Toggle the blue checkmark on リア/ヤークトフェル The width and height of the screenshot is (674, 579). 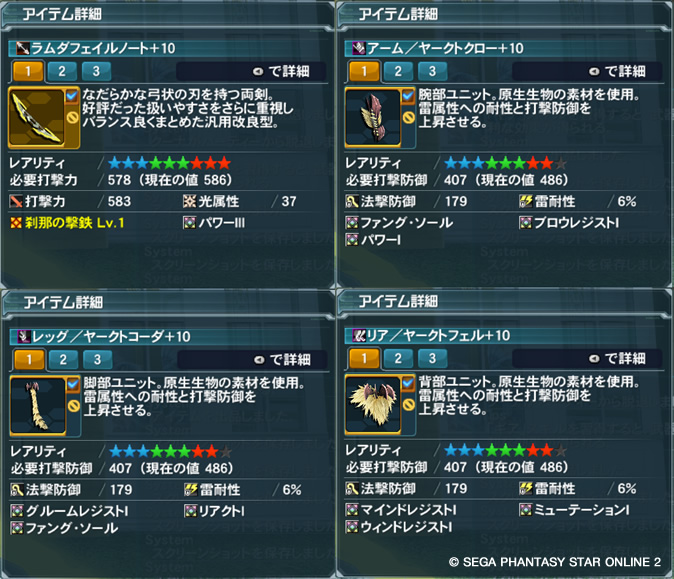pyautogui.click(x=408, y=383)
